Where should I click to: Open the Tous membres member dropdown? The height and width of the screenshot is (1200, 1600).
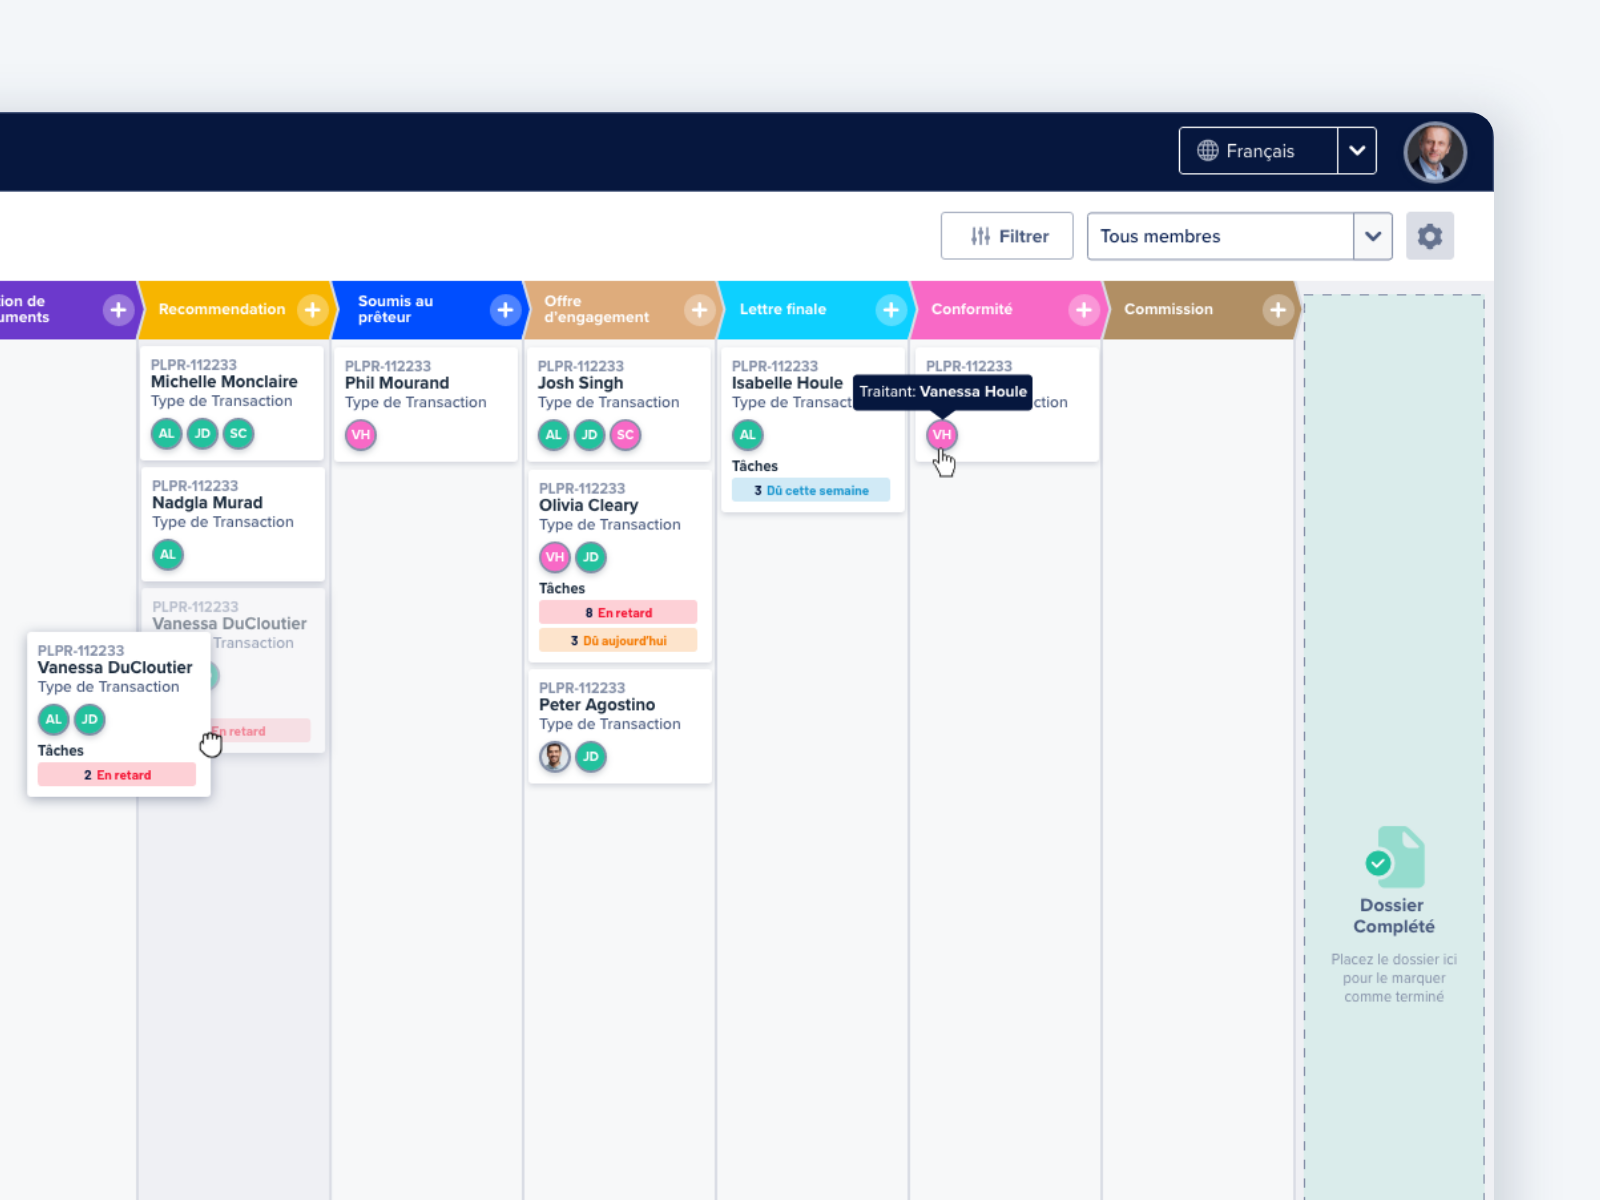[x=1373, y=236]
